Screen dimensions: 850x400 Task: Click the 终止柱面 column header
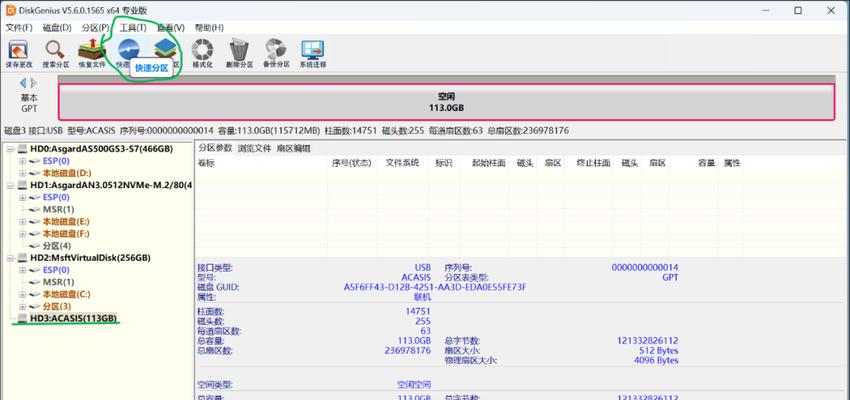click(594, 163)
